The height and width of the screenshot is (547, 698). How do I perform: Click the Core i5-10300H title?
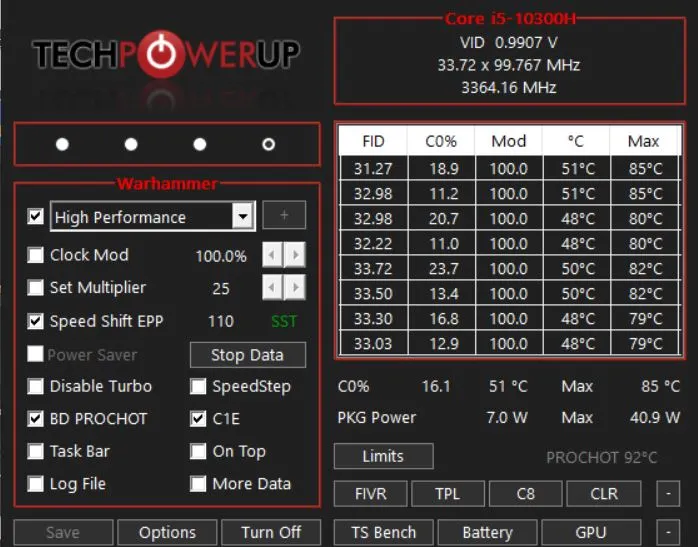510,19
